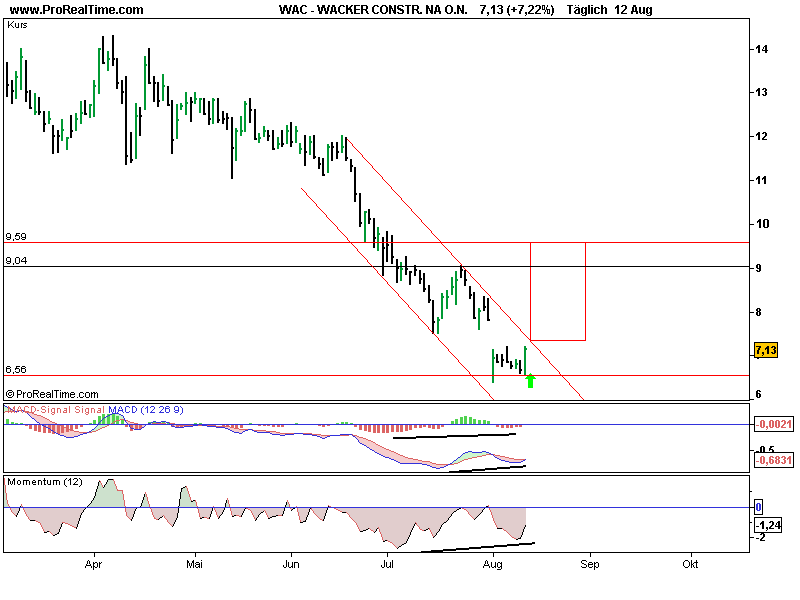Select the yellow 7,13 current price tag
Viewport: 800px width, 600px height.
click(766, 351)
